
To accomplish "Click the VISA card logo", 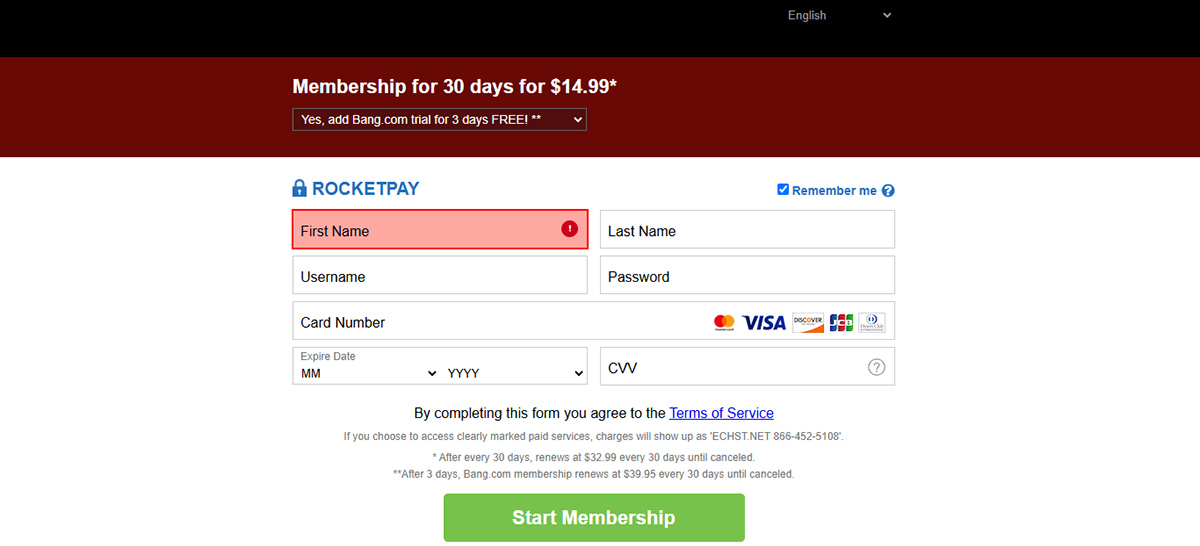I will coord(765,322).
